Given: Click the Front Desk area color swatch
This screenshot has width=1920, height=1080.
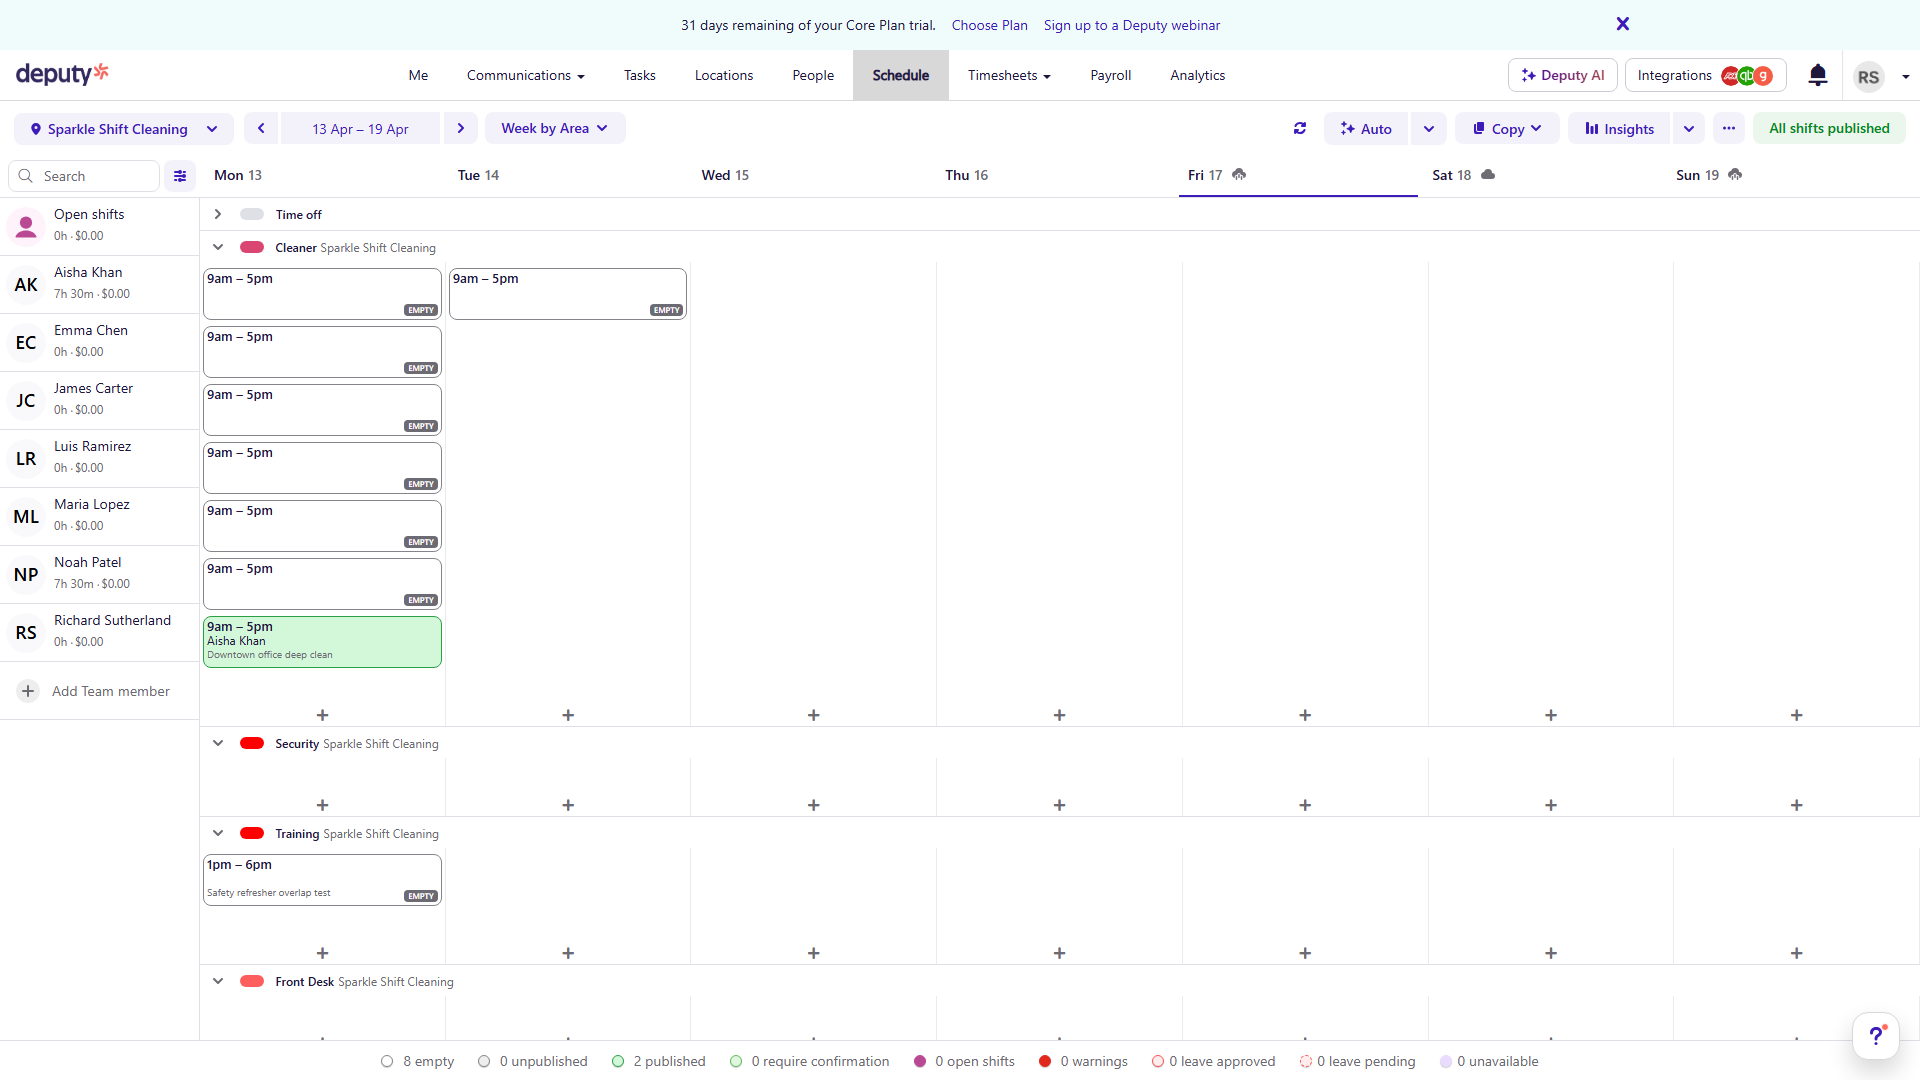Looking at the screenshot, I should [x=252, y=981].
